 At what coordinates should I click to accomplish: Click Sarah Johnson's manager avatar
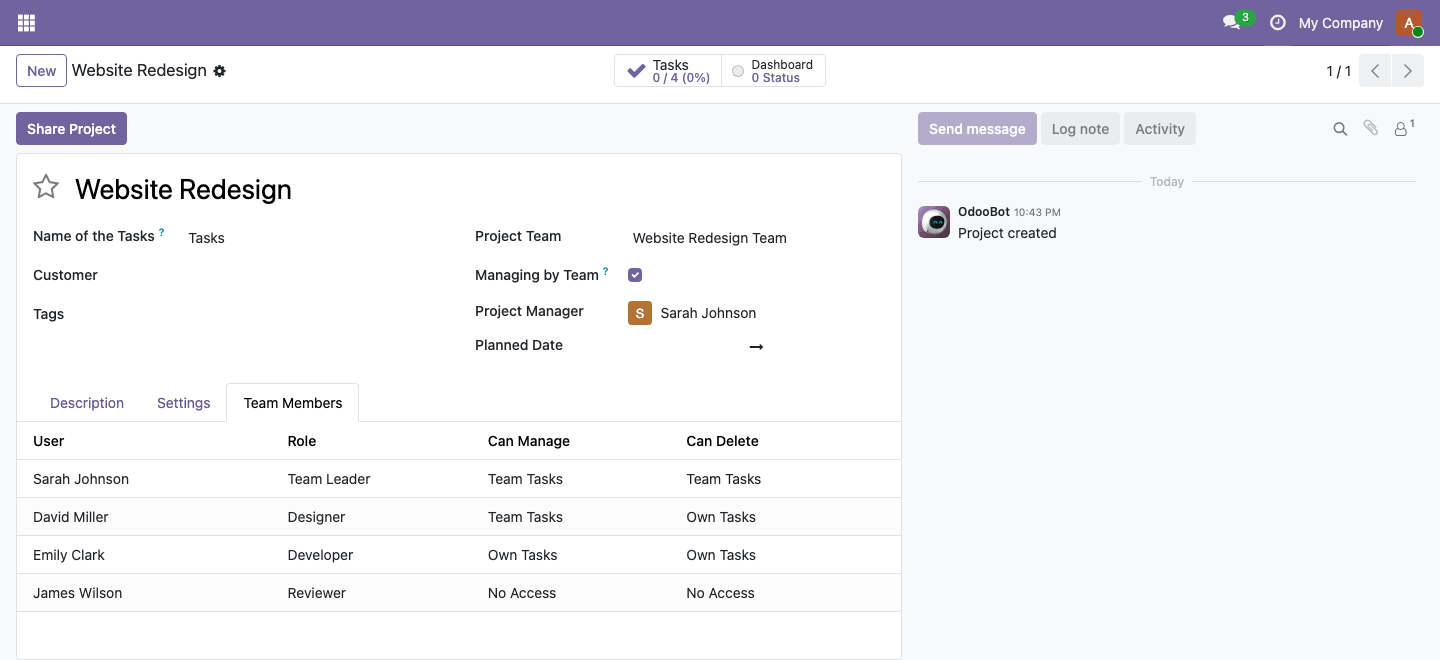coord(640,313)
